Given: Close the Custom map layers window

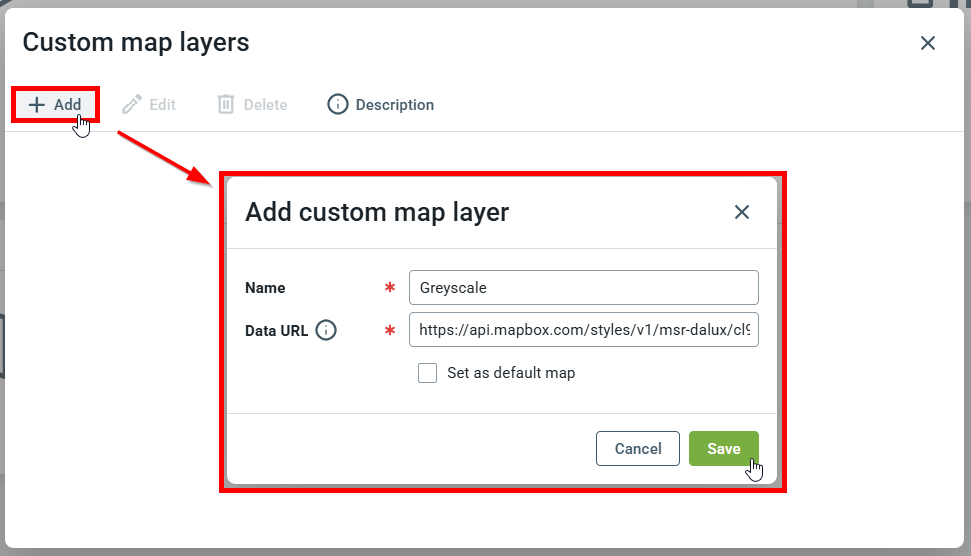Looking at the screenshot, I should (x=927, y=43).
